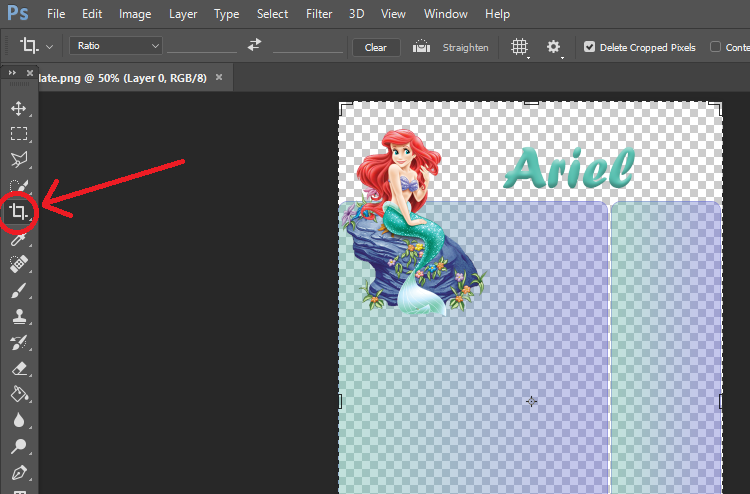Open the Select menu
Viewport: 750px width, 494px height.
(x=272, y=14)
